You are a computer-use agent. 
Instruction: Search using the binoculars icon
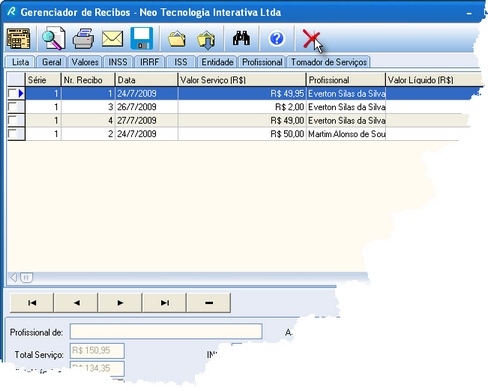coord(241,38)
